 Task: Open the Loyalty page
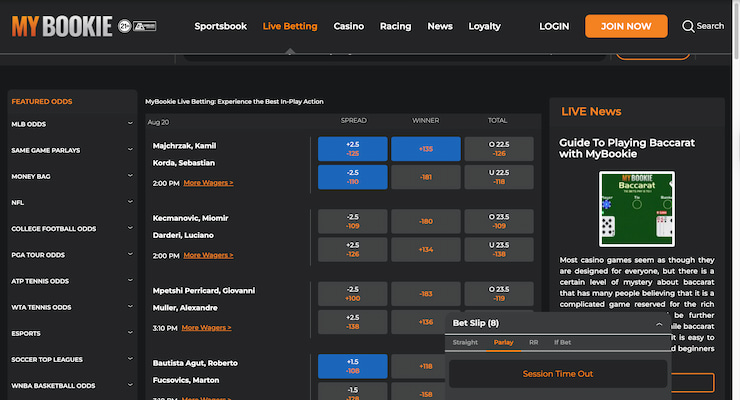484,26
